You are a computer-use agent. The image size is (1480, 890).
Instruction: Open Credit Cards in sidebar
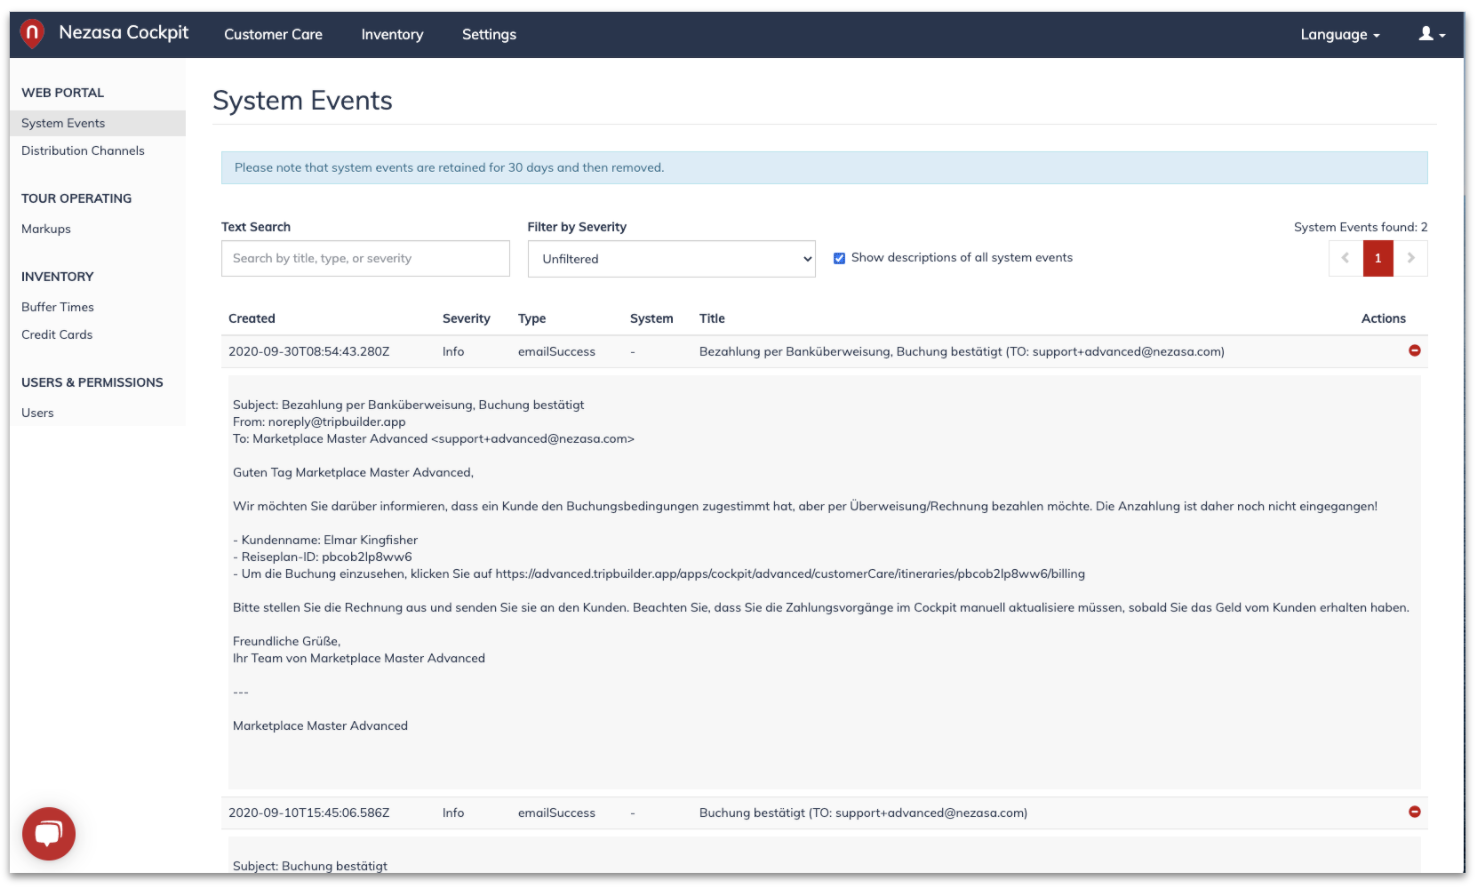57,335
